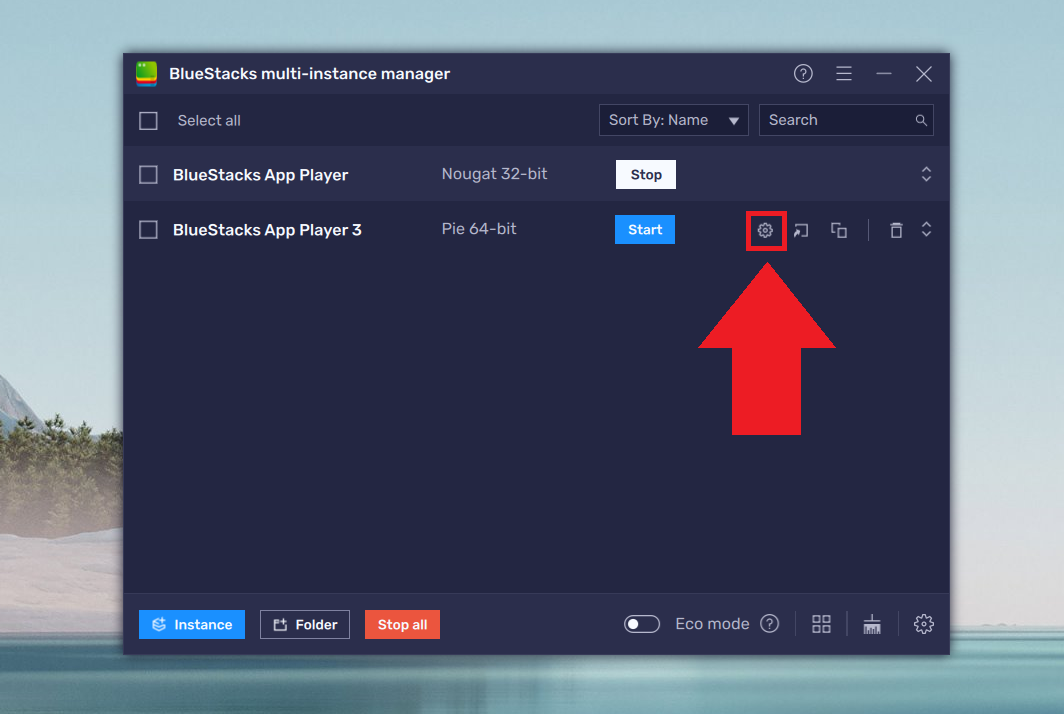Open the arrange windows grid view
Screen dimensions: 1064x714
pos(821,623)
